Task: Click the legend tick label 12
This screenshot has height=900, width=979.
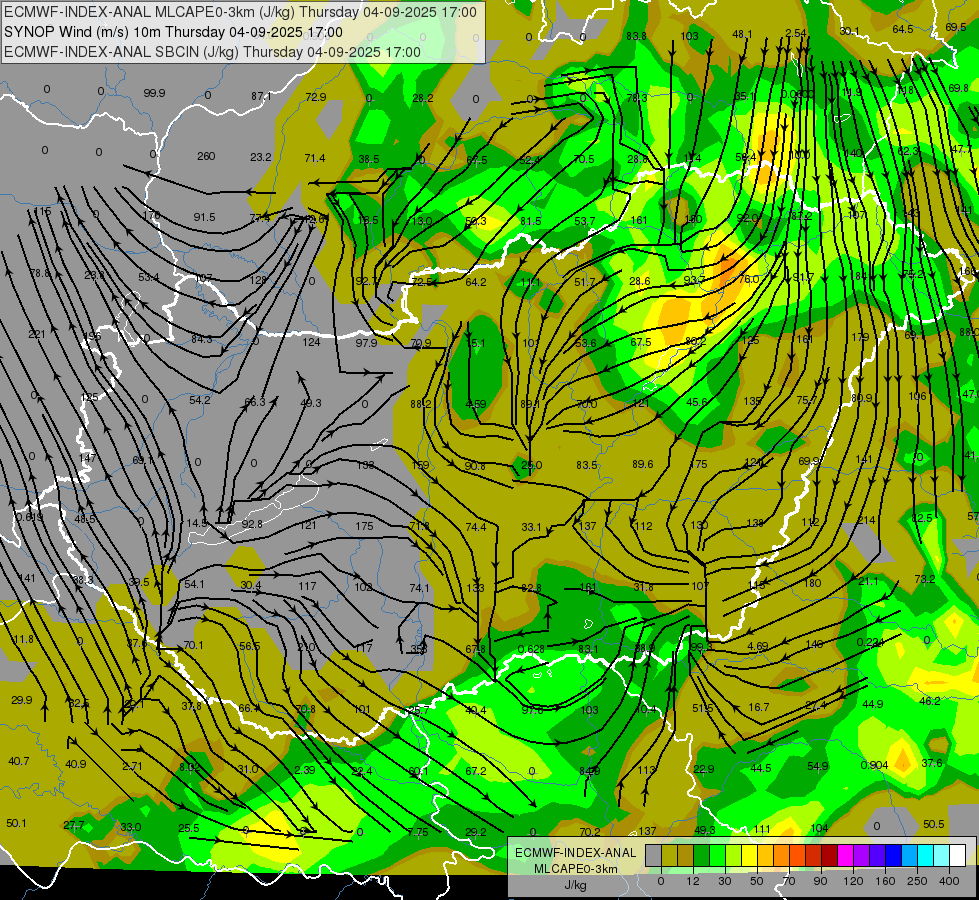Action: [x=692, y=881]
